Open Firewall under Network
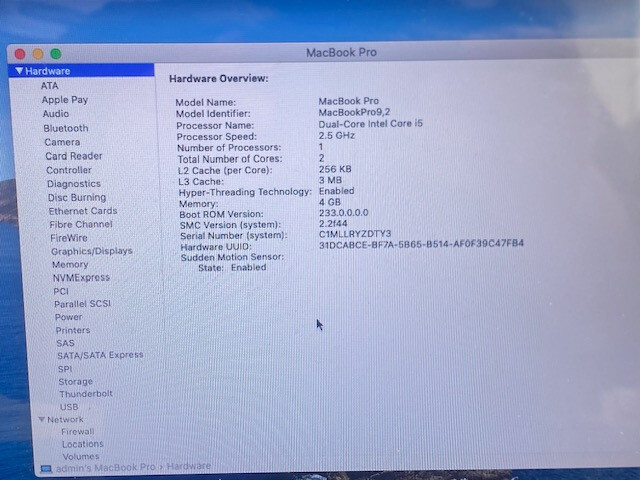Screen dimensions: 640x480 (x=78, y=431)
